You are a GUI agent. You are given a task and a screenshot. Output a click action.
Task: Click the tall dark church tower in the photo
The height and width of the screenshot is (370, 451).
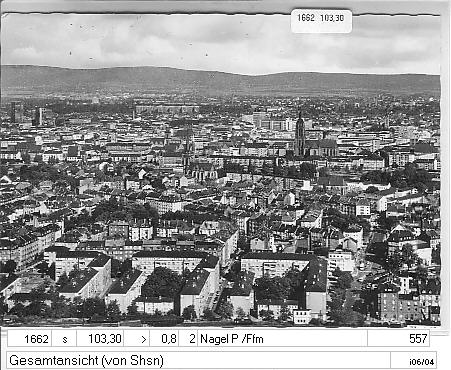pos(300,135)
